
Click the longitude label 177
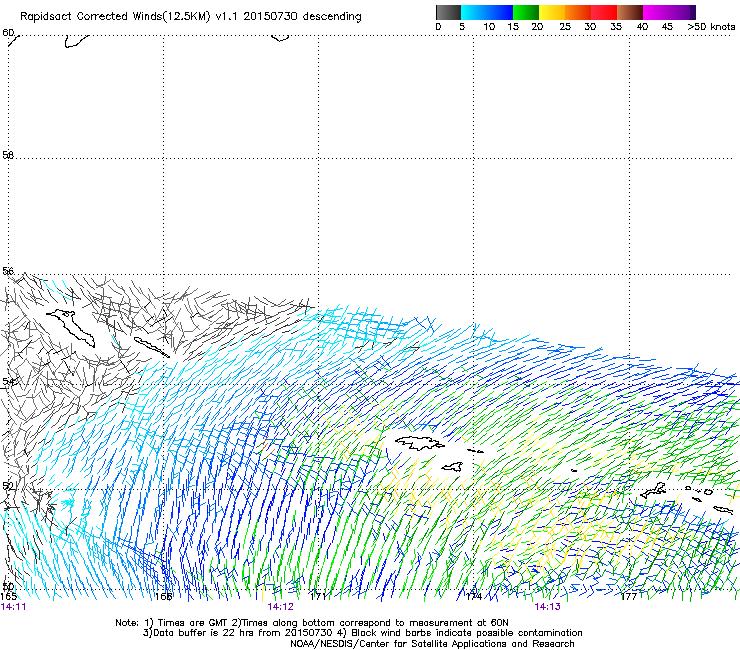tap(629, 597)
